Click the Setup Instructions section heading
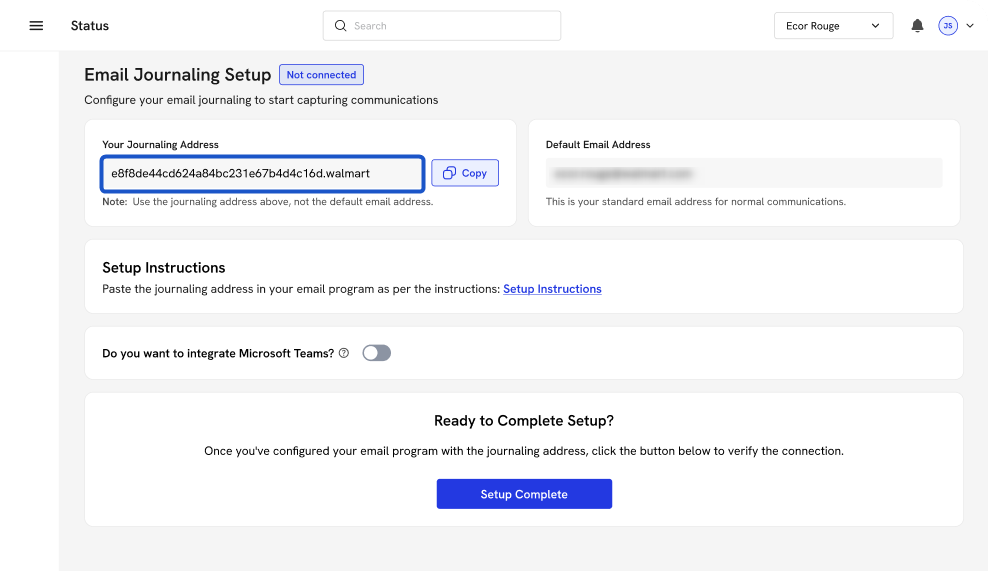The width and height of the screenshot is (988, 571). click(163, 268)
